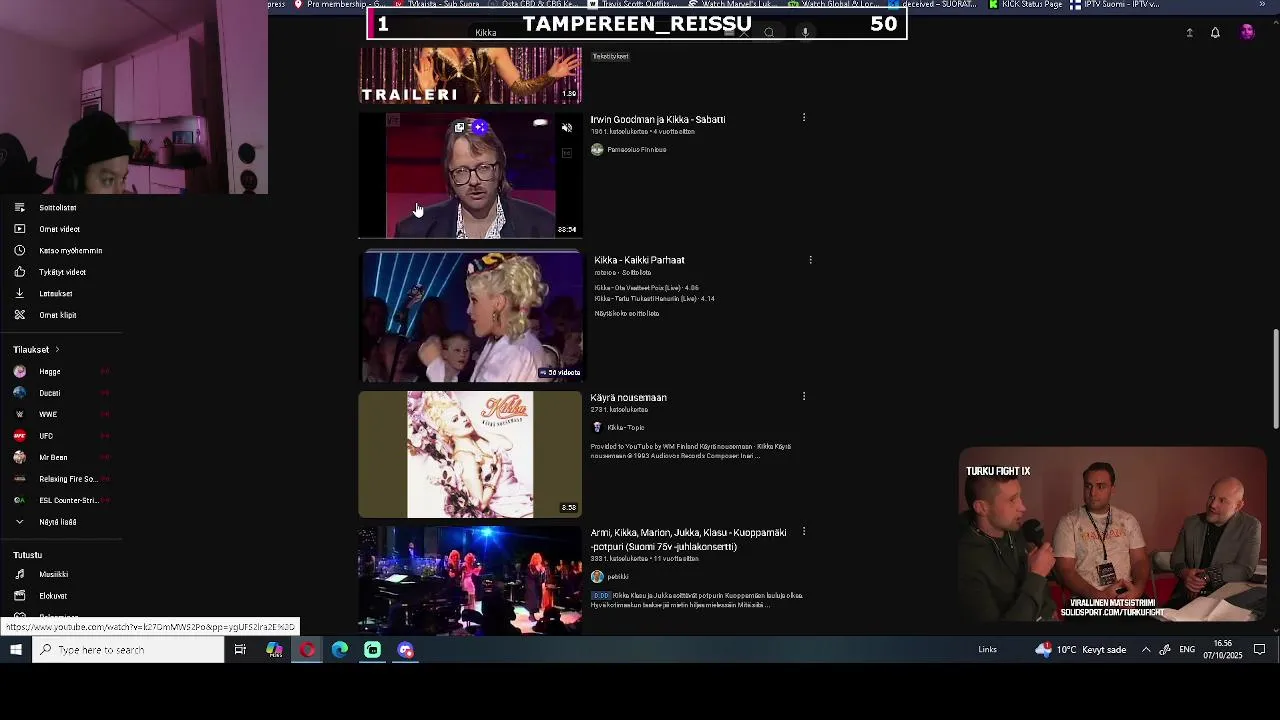Open petrikki channel avatar
This screenshot has width=1280, height=720.
click(x=597, y=577)
